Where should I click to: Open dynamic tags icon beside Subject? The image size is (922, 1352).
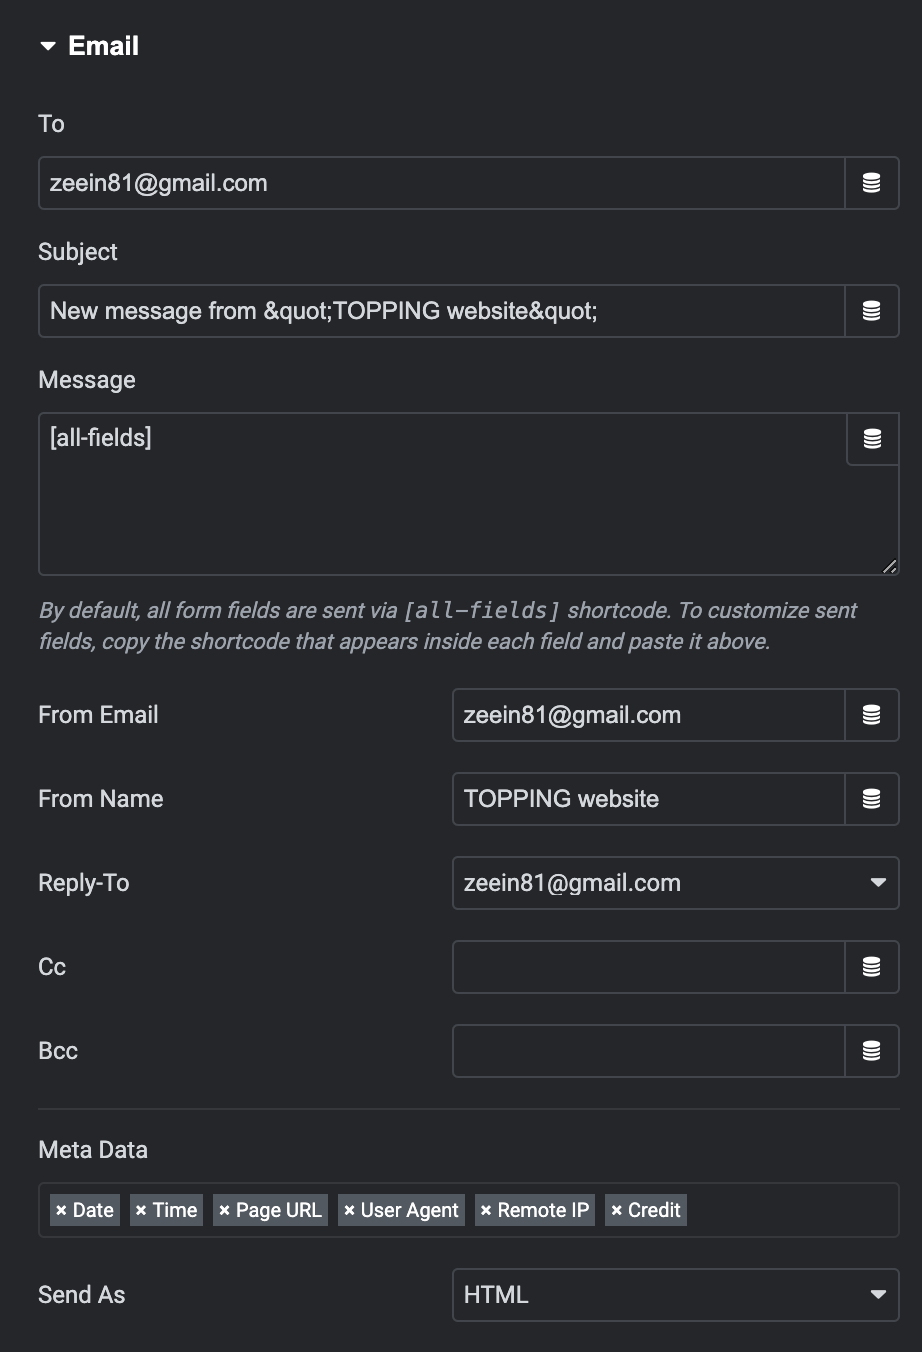(x=872, y=311)
